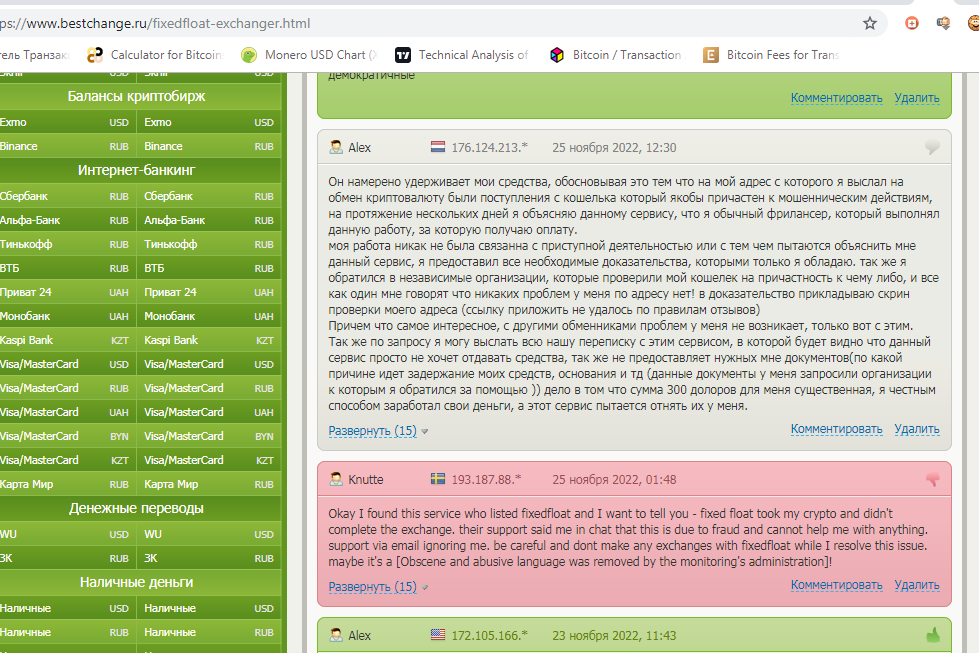Expand the 15 comments under Alex's grey review

click(373, 431)
